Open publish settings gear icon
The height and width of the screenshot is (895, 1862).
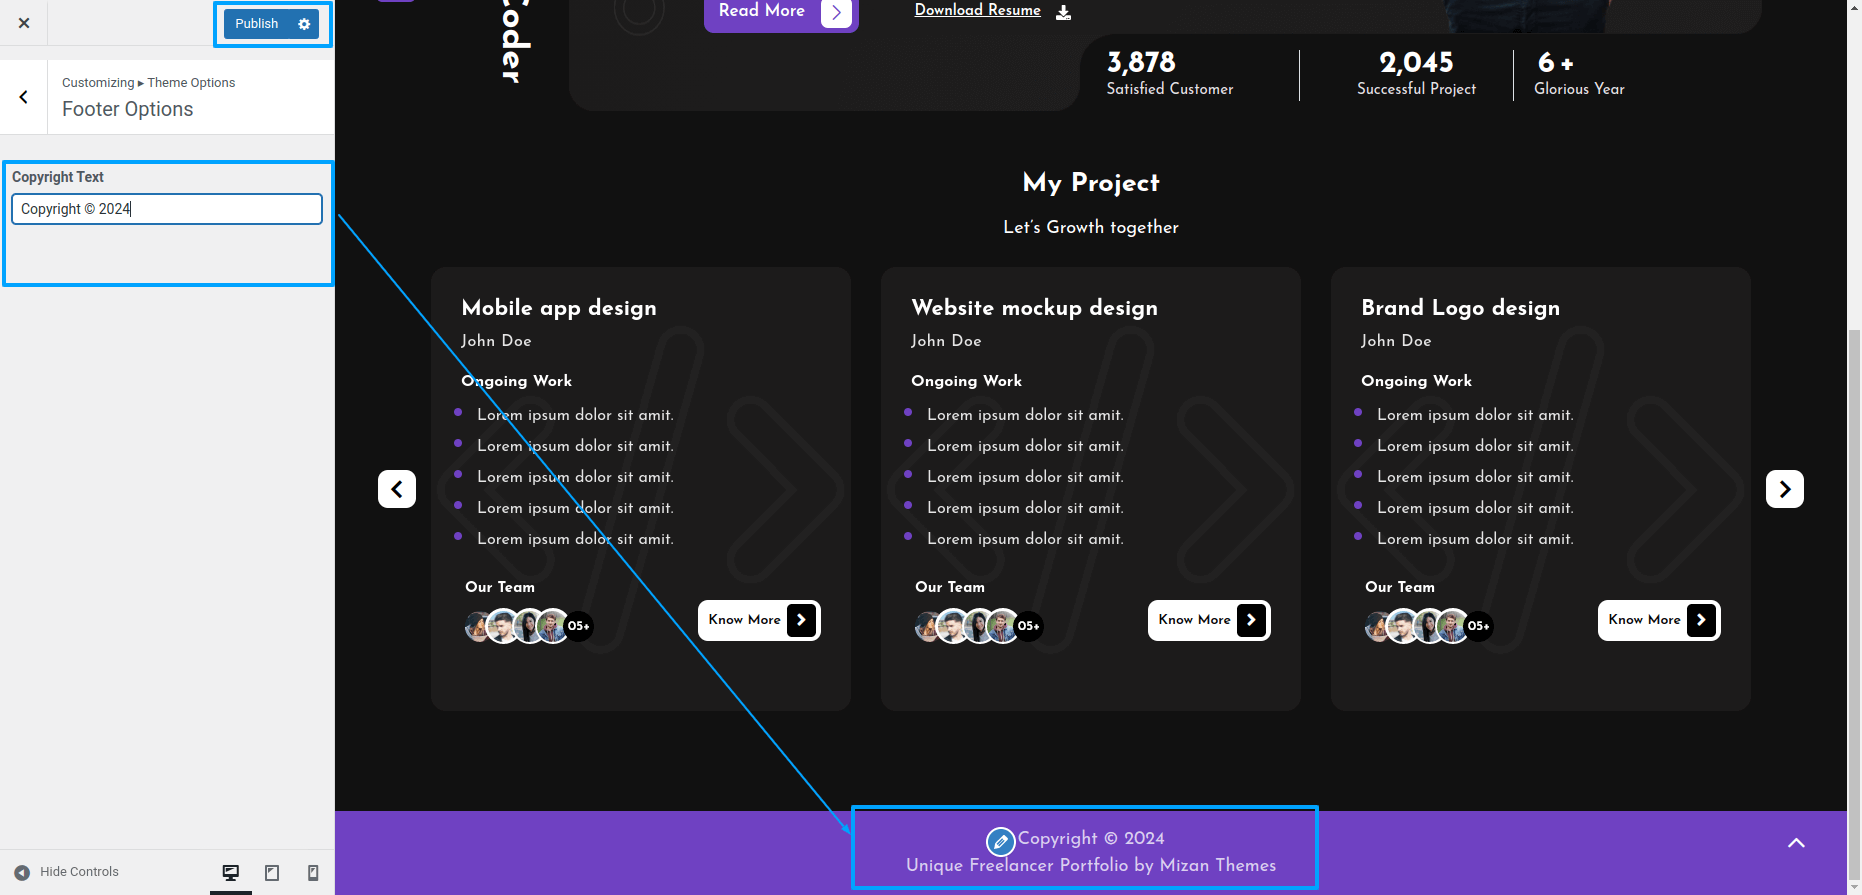304,24
